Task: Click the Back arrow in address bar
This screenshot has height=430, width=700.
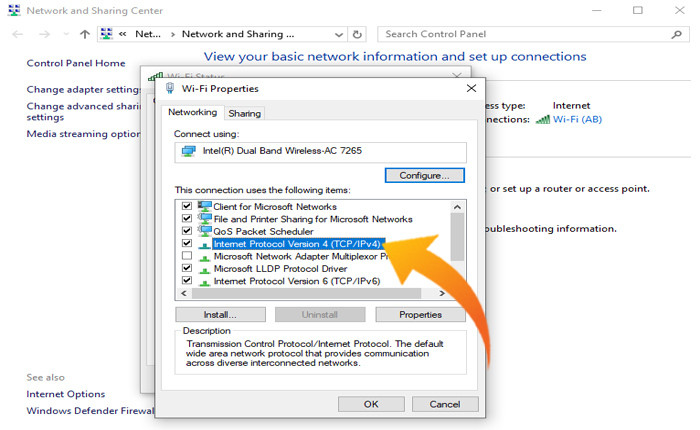Action: click(18, 34)
